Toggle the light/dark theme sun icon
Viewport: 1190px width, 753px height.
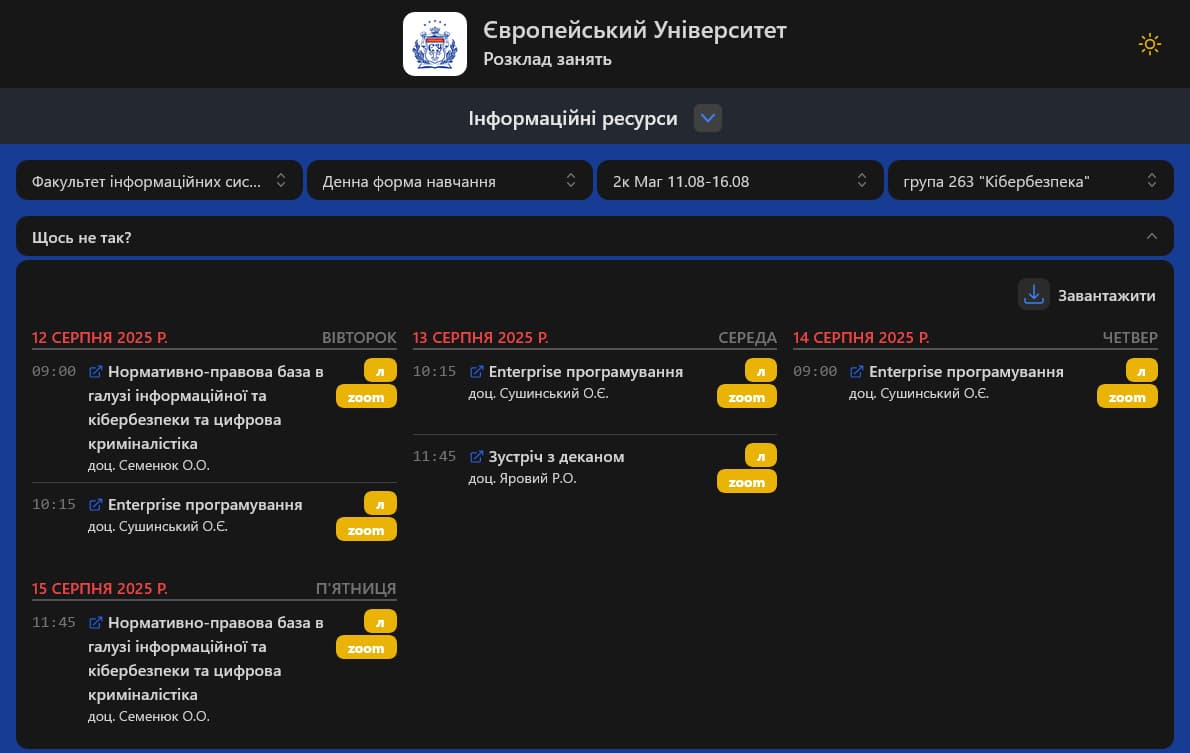point(1149,44)
